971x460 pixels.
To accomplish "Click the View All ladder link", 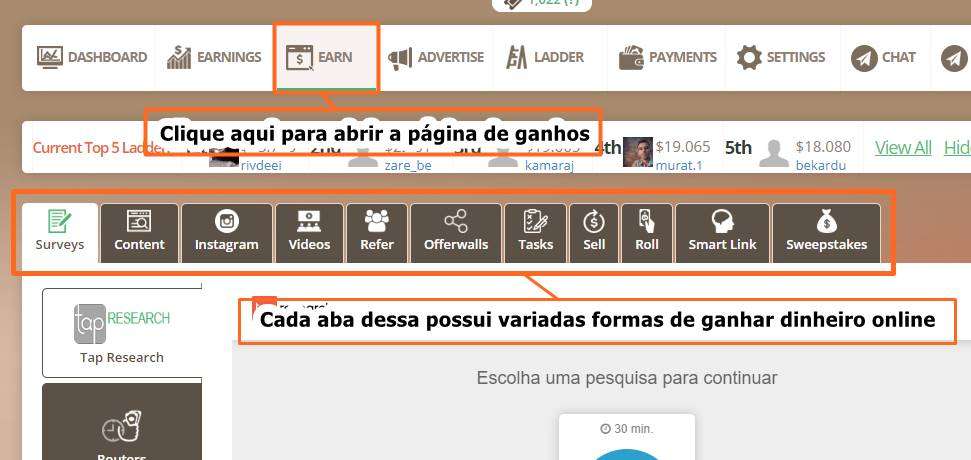I will tap(903, 148).
